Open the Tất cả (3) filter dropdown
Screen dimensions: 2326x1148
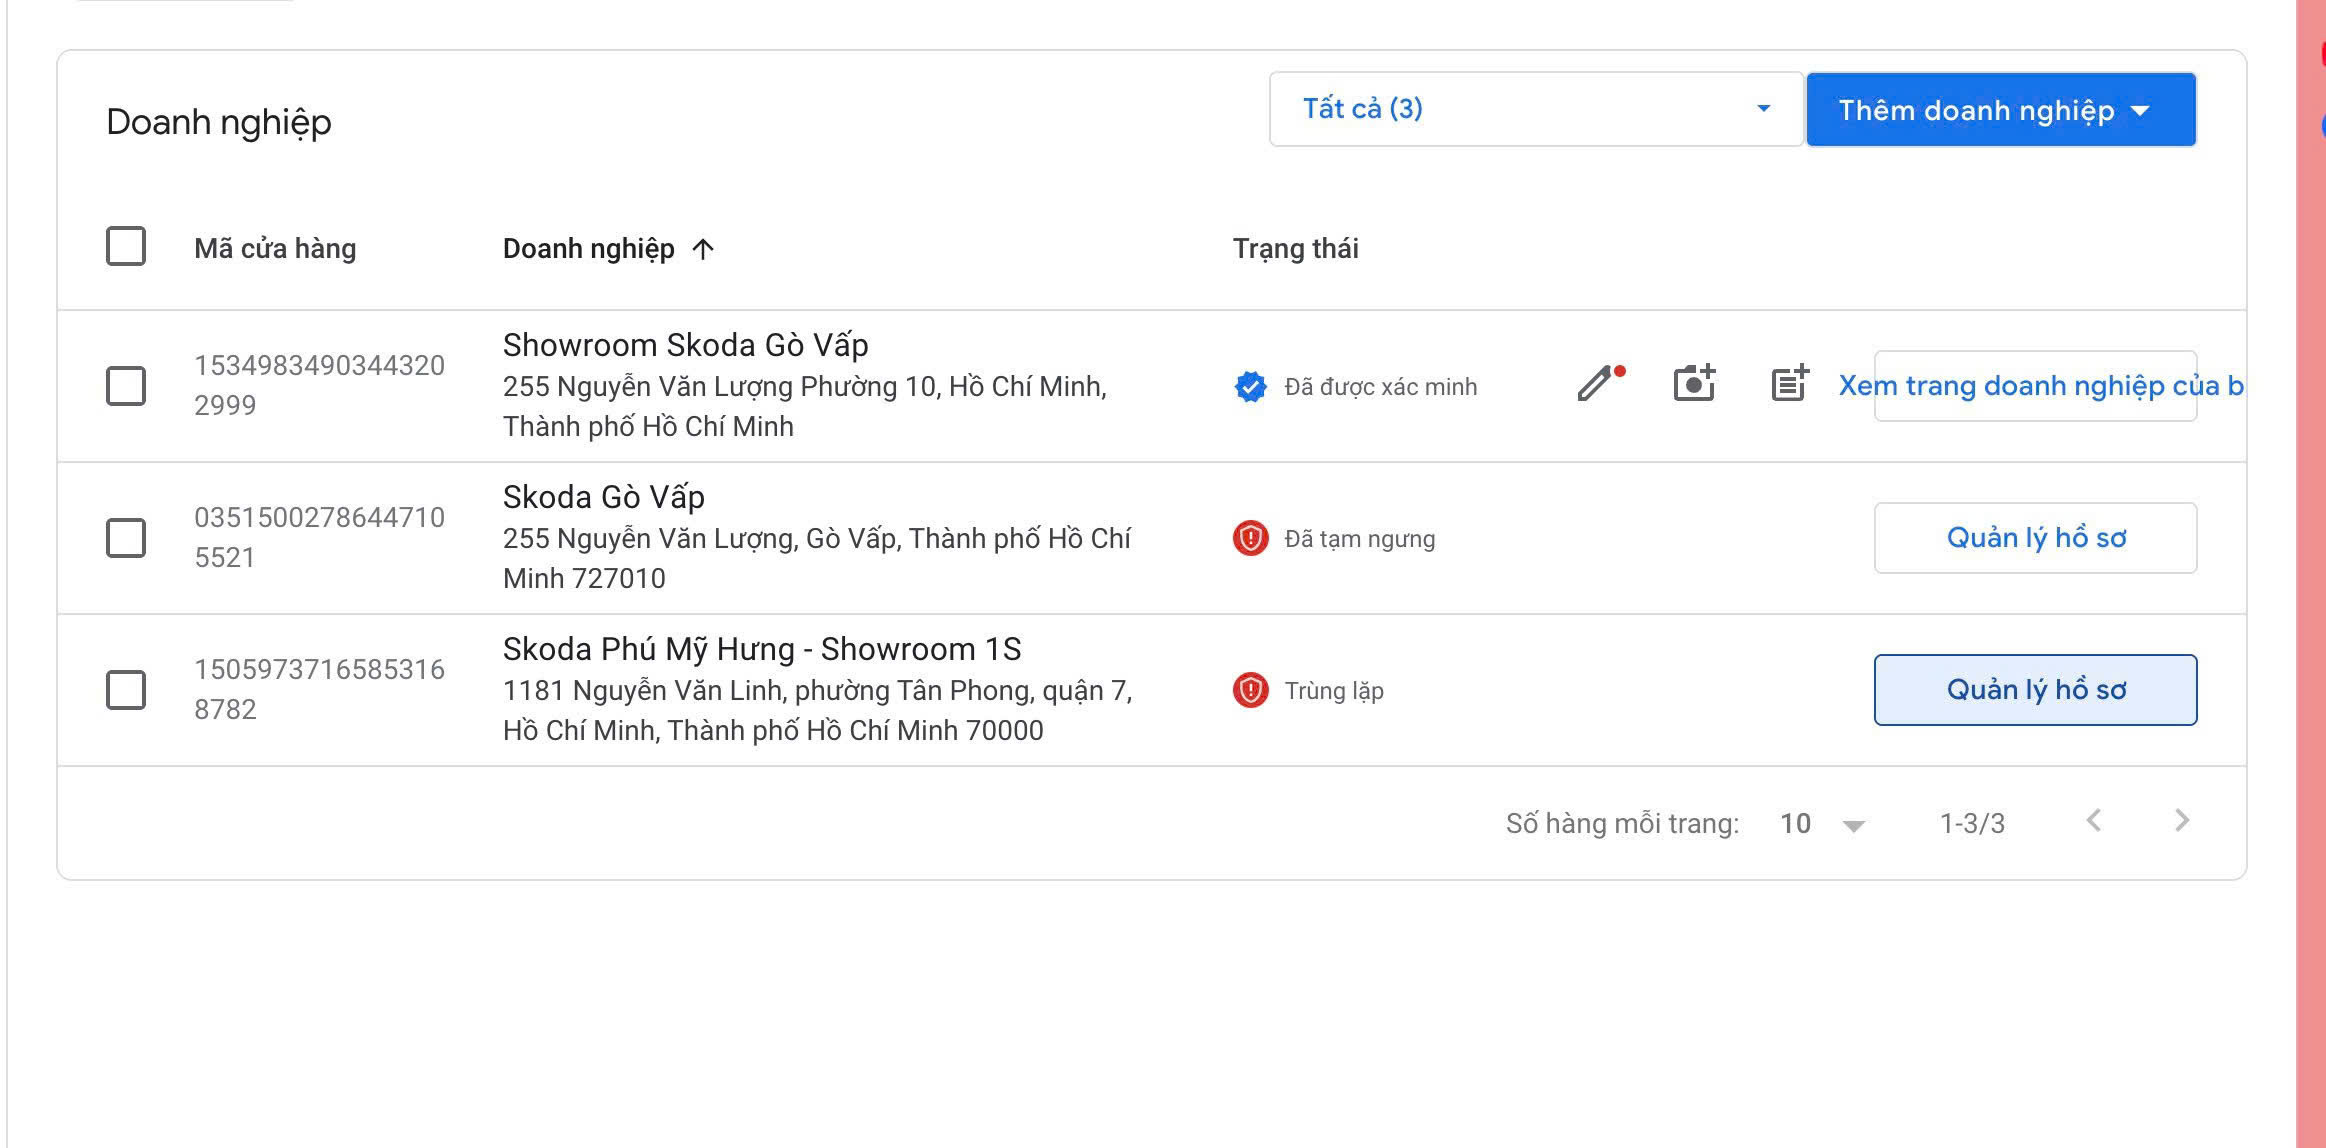[x=1537, y=108]
